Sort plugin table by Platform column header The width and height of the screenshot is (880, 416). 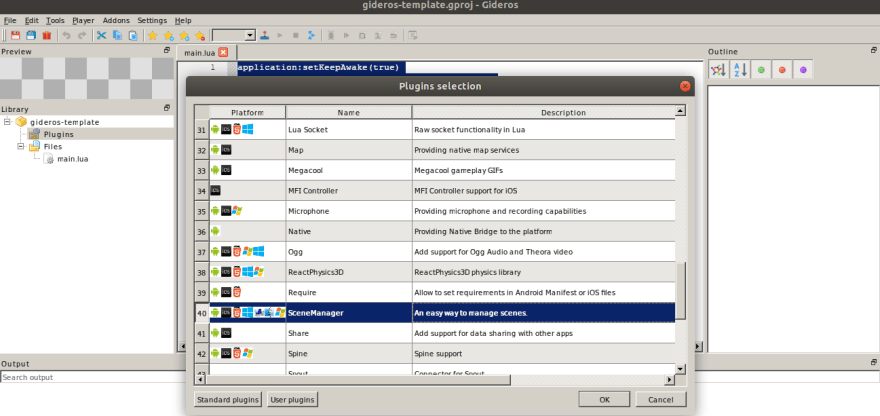248,112
